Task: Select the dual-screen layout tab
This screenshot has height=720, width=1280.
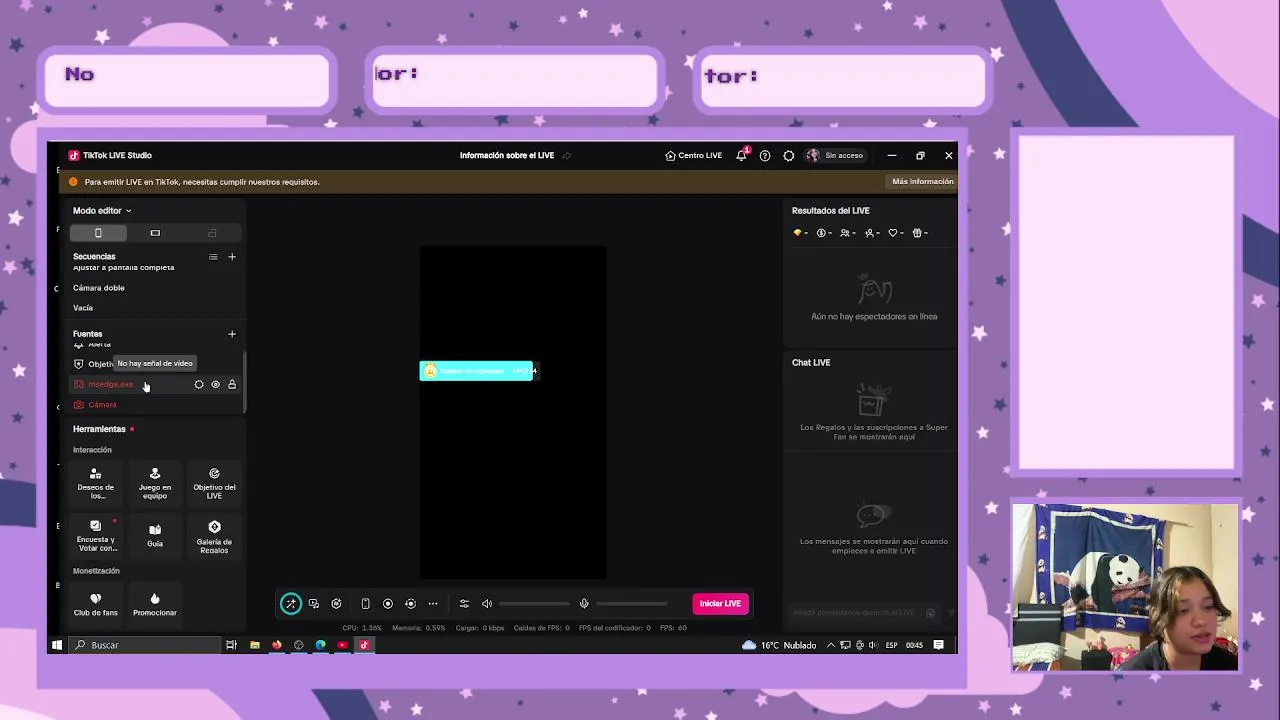Action: (212, 233)
